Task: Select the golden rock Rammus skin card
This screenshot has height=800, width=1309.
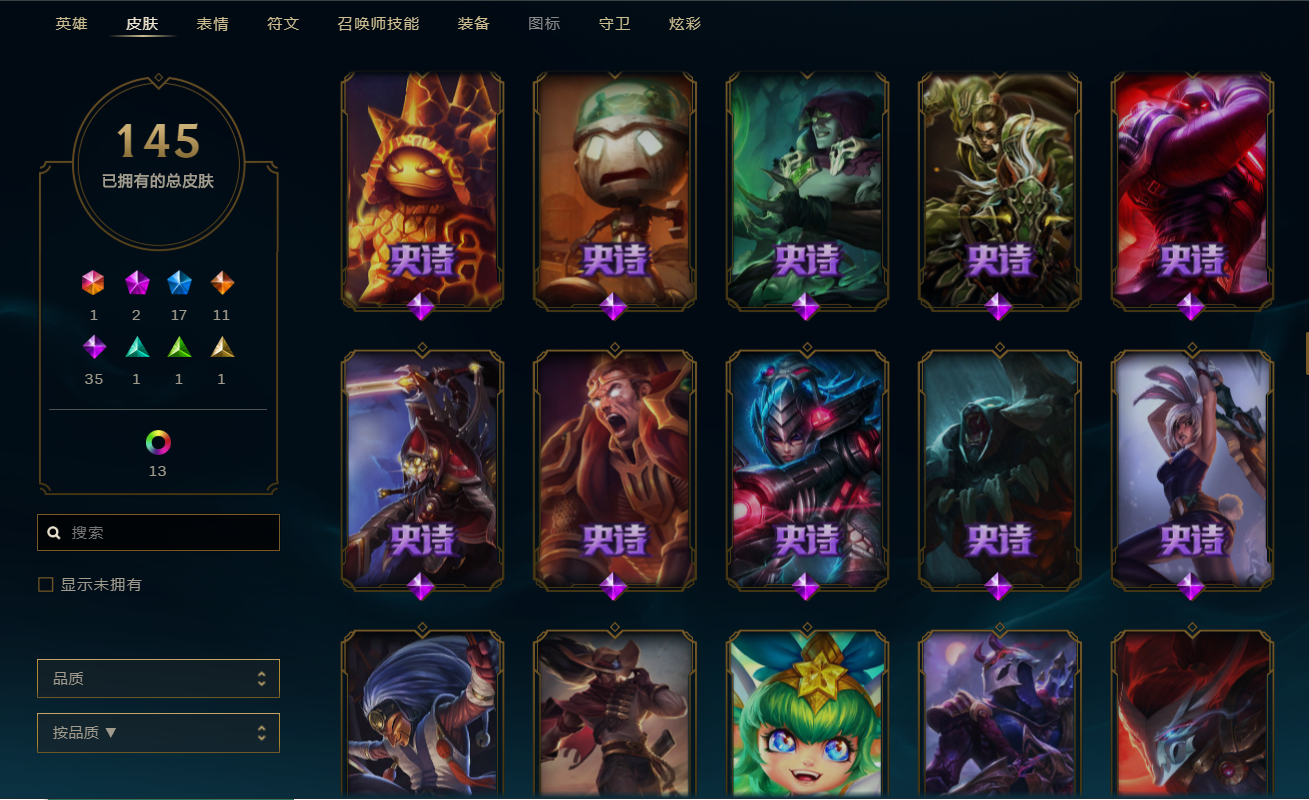Action: pyautogui.click(x=422, y=190)
